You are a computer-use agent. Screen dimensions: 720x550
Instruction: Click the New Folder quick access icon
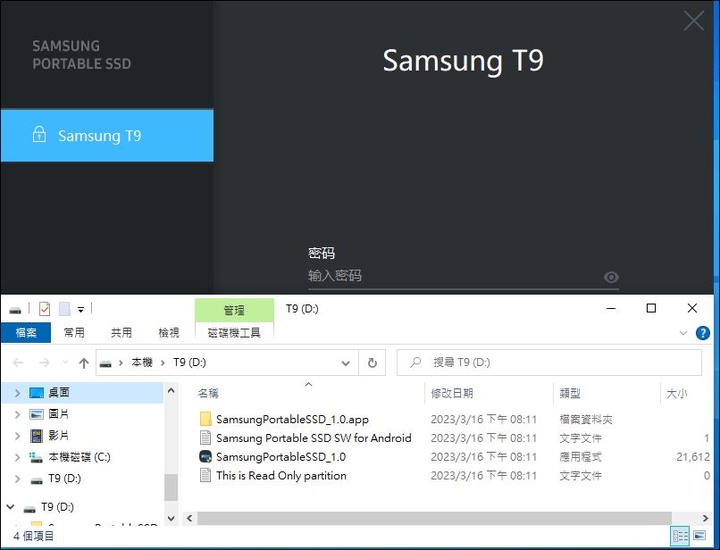point(65,309)
